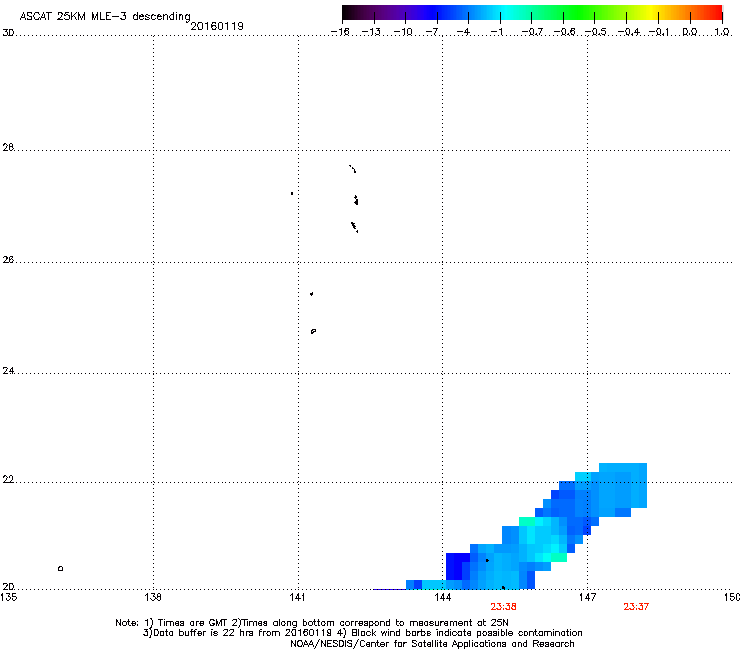Screen dimensions: 740x650
Task: Click the plot title "ASCAT 25KM MLE-3 descending"
Action: (x=105, y=16)
